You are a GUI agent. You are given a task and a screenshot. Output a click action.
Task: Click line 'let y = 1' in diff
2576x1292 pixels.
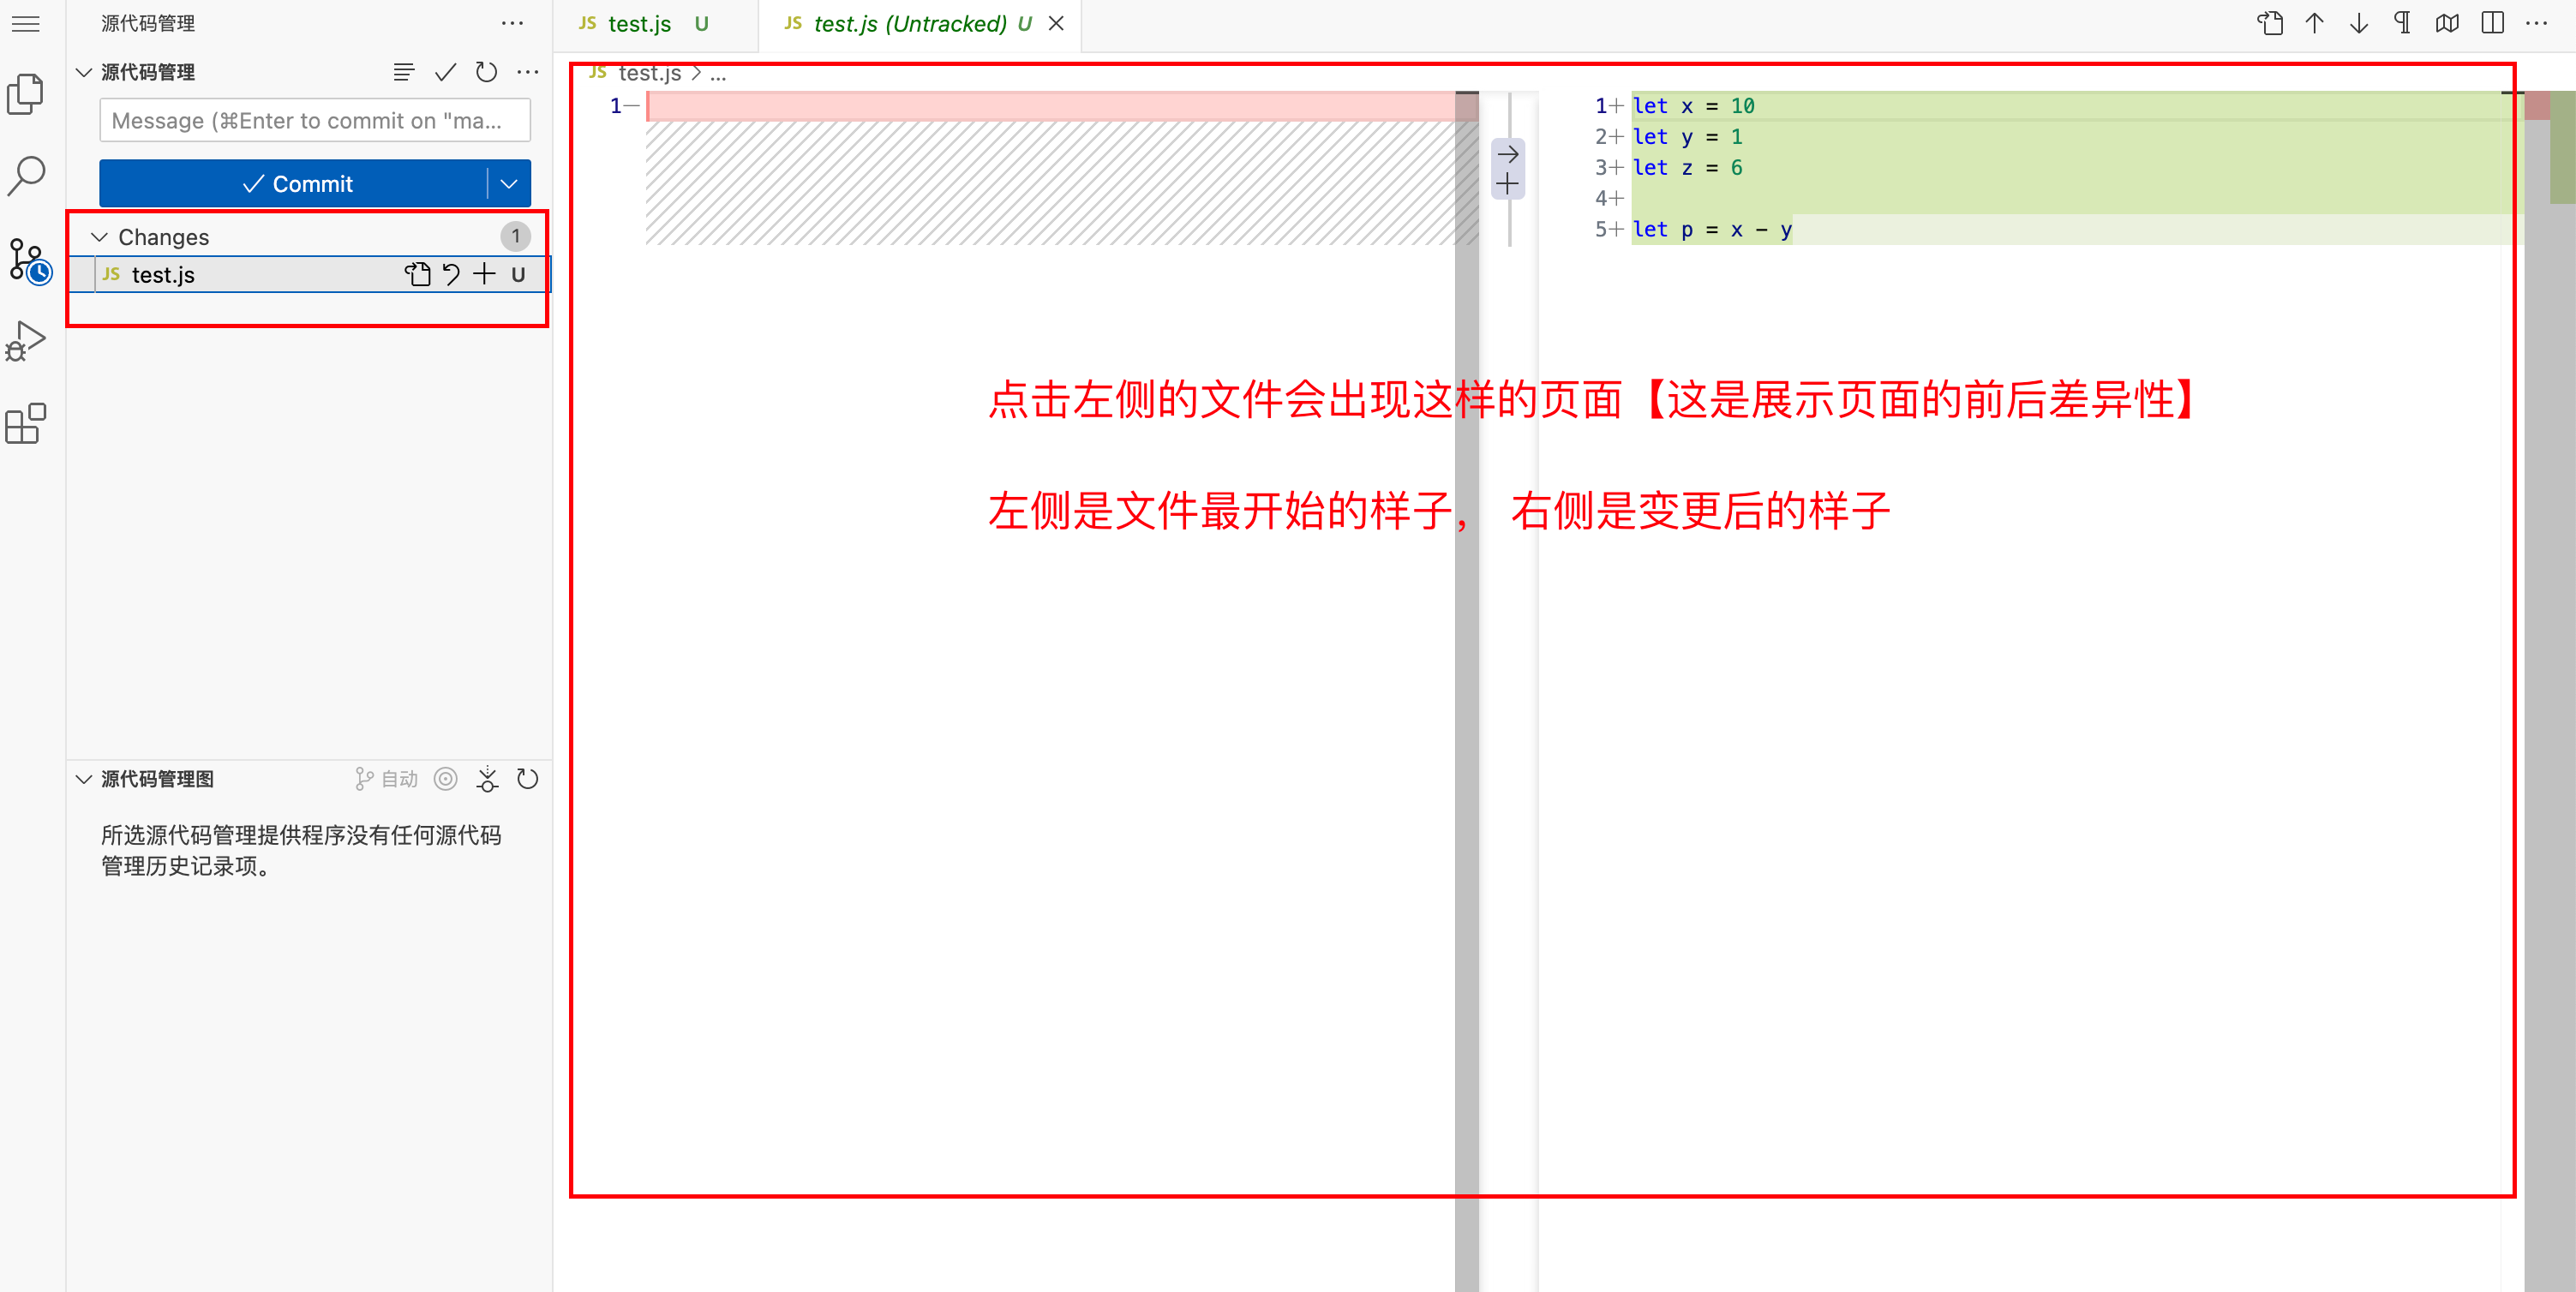point(1687,137)
